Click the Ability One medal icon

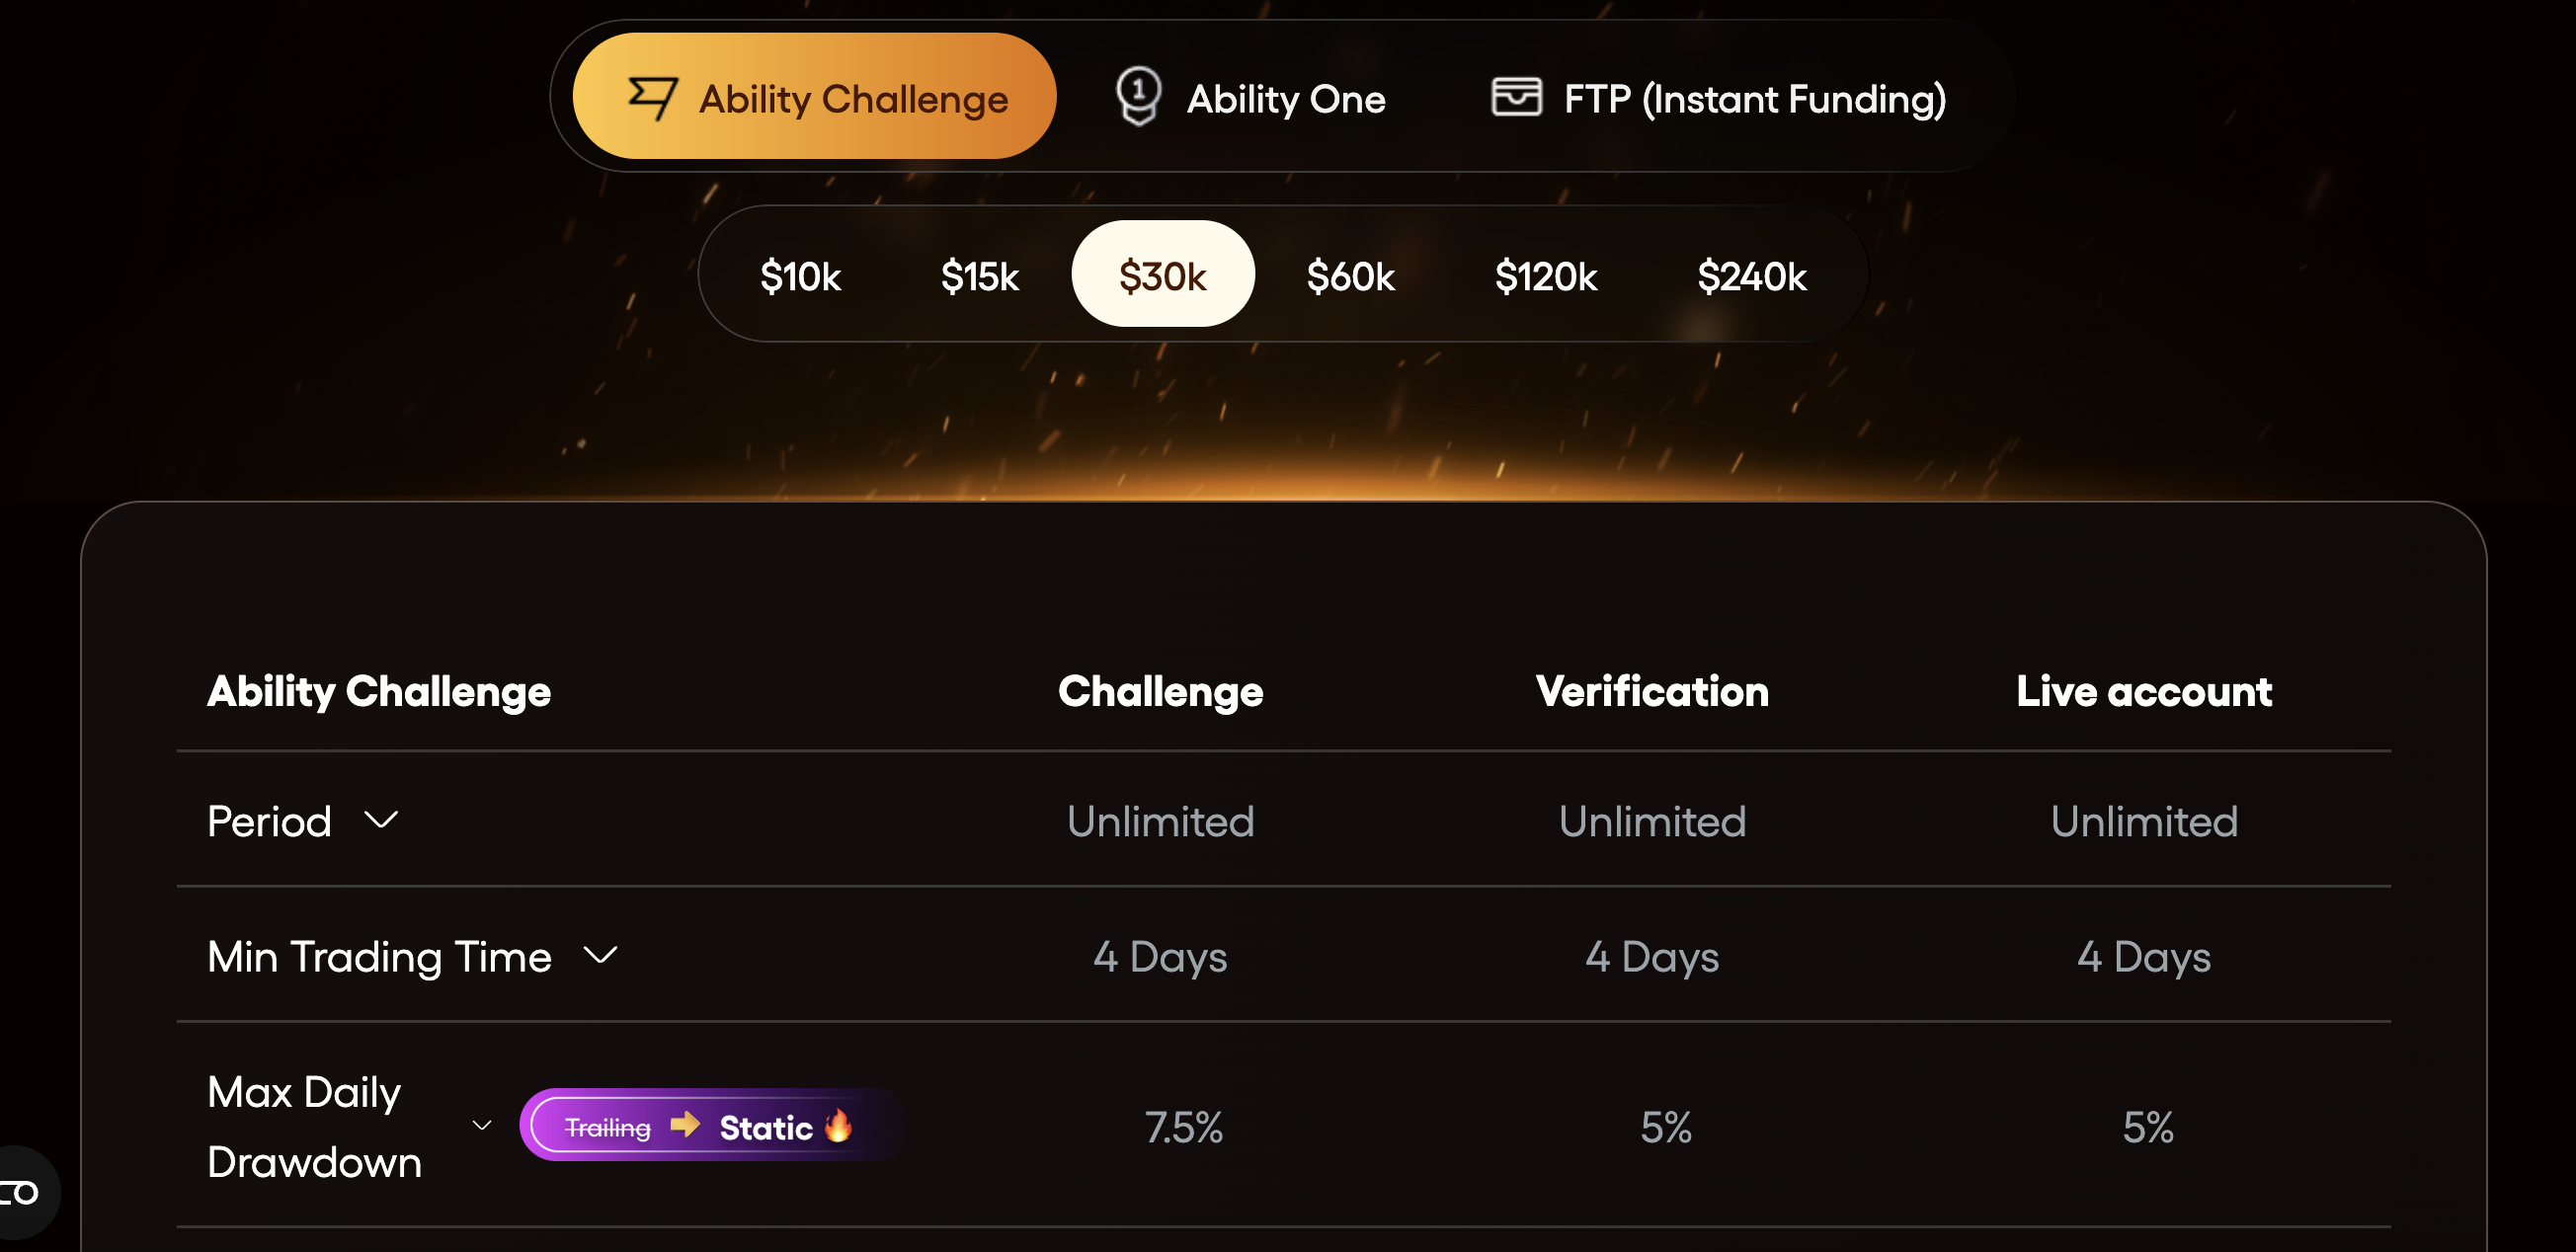(1138, 97)
